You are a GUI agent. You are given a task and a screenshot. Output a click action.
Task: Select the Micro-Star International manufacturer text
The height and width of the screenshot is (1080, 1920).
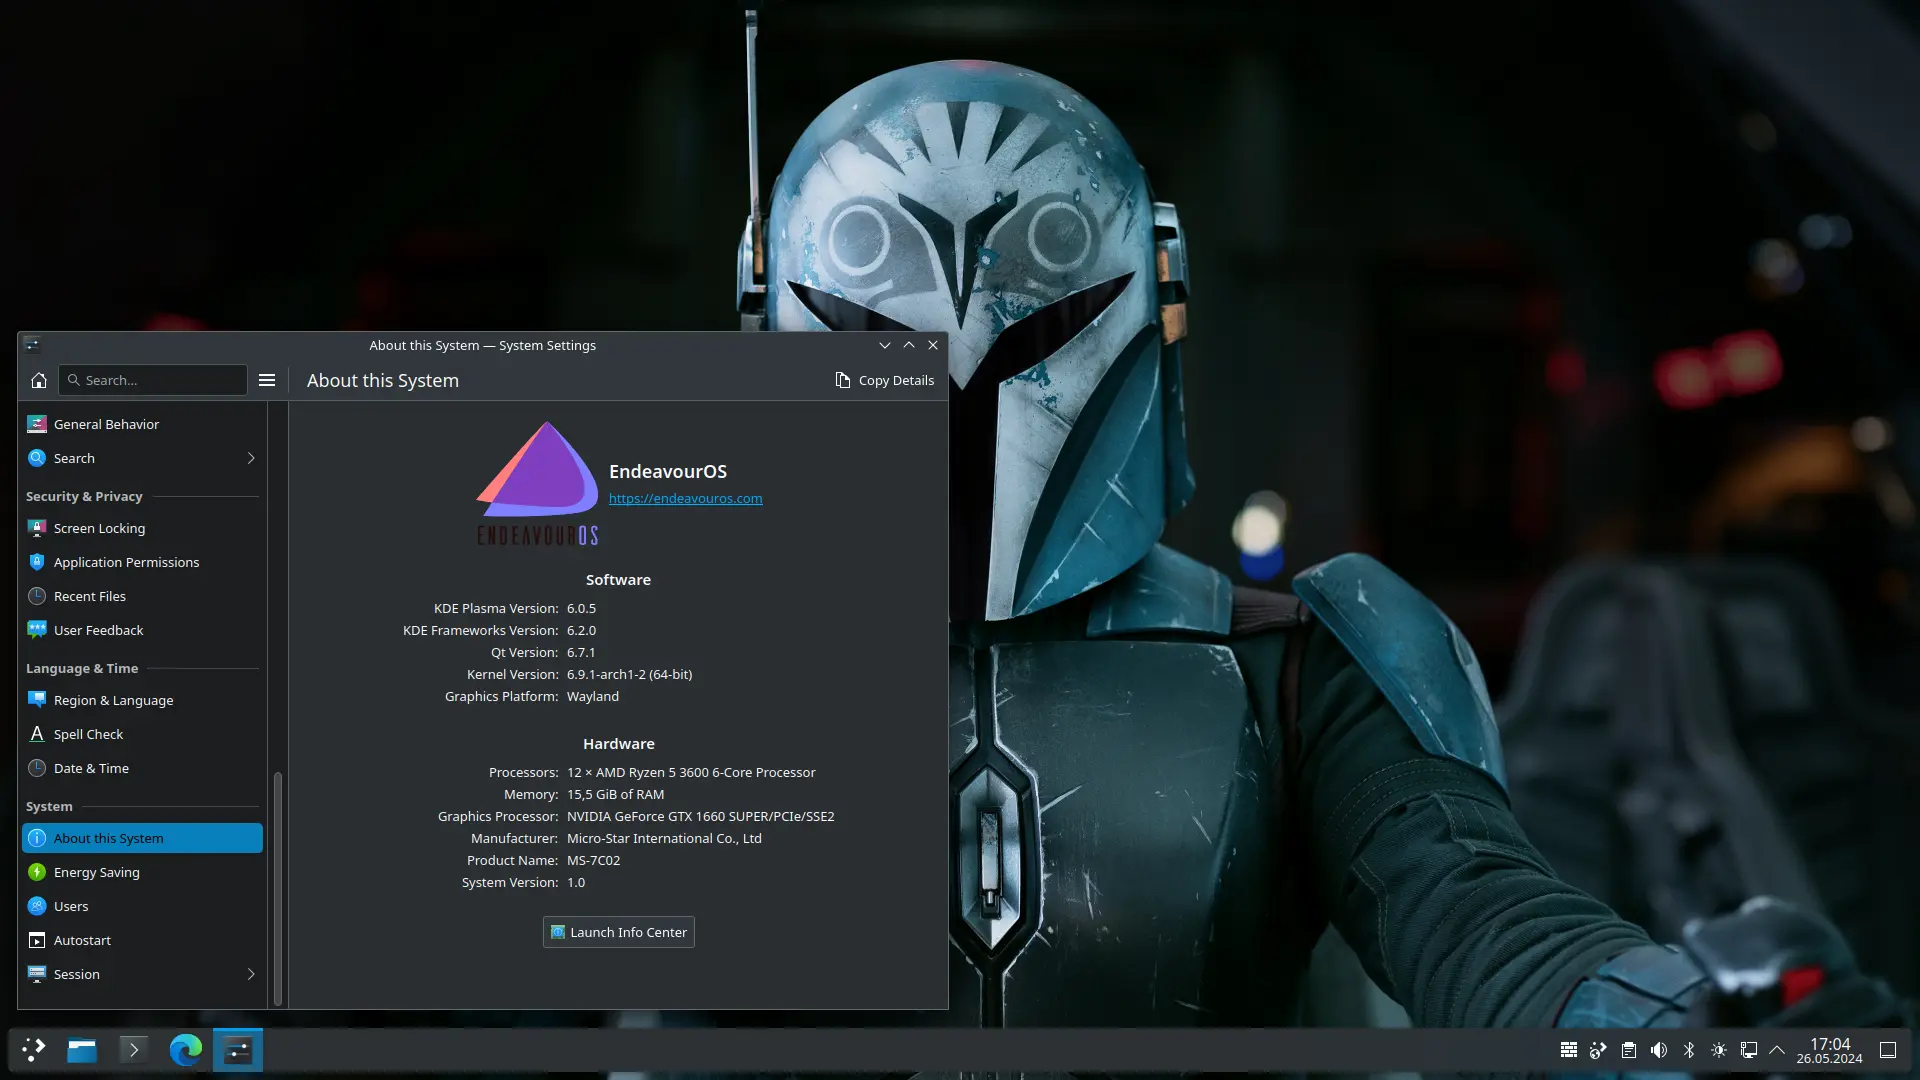(664, 838)
